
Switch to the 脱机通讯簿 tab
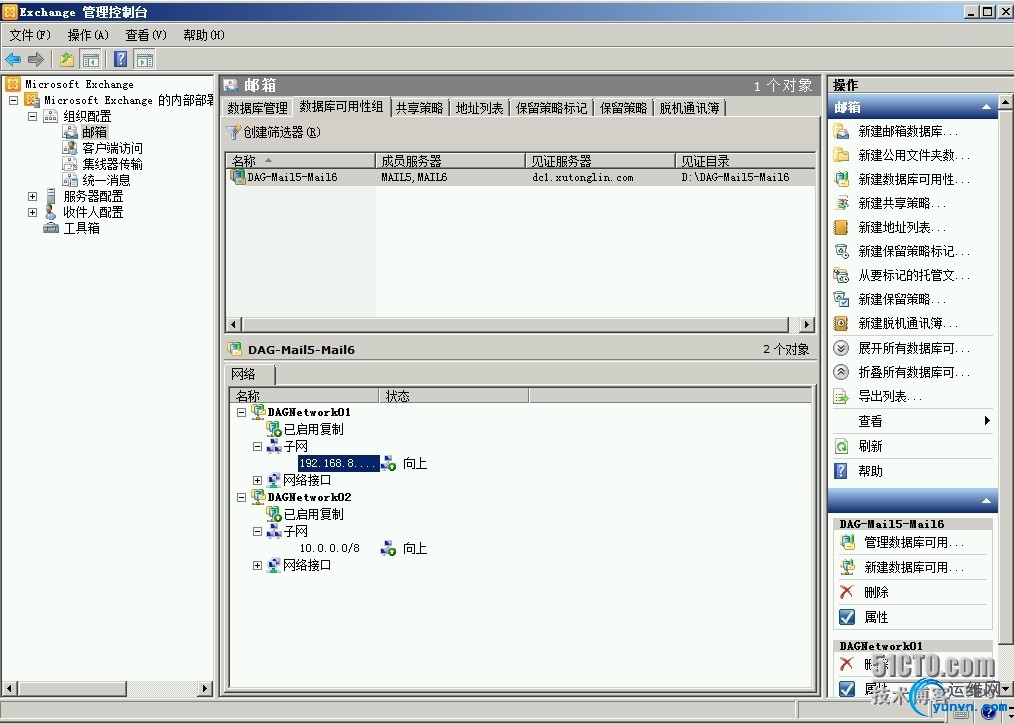pos(689,108)
